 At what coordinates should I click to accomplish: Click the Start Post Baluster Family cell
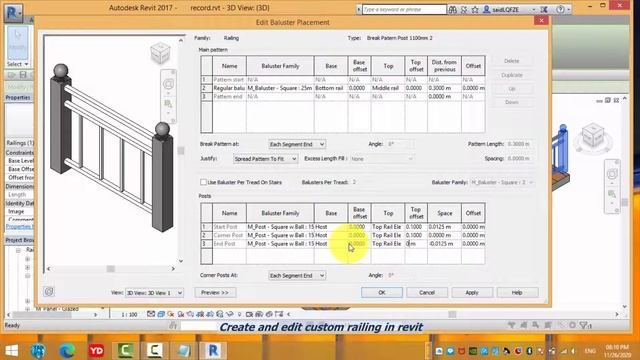(x=280, y=227)
